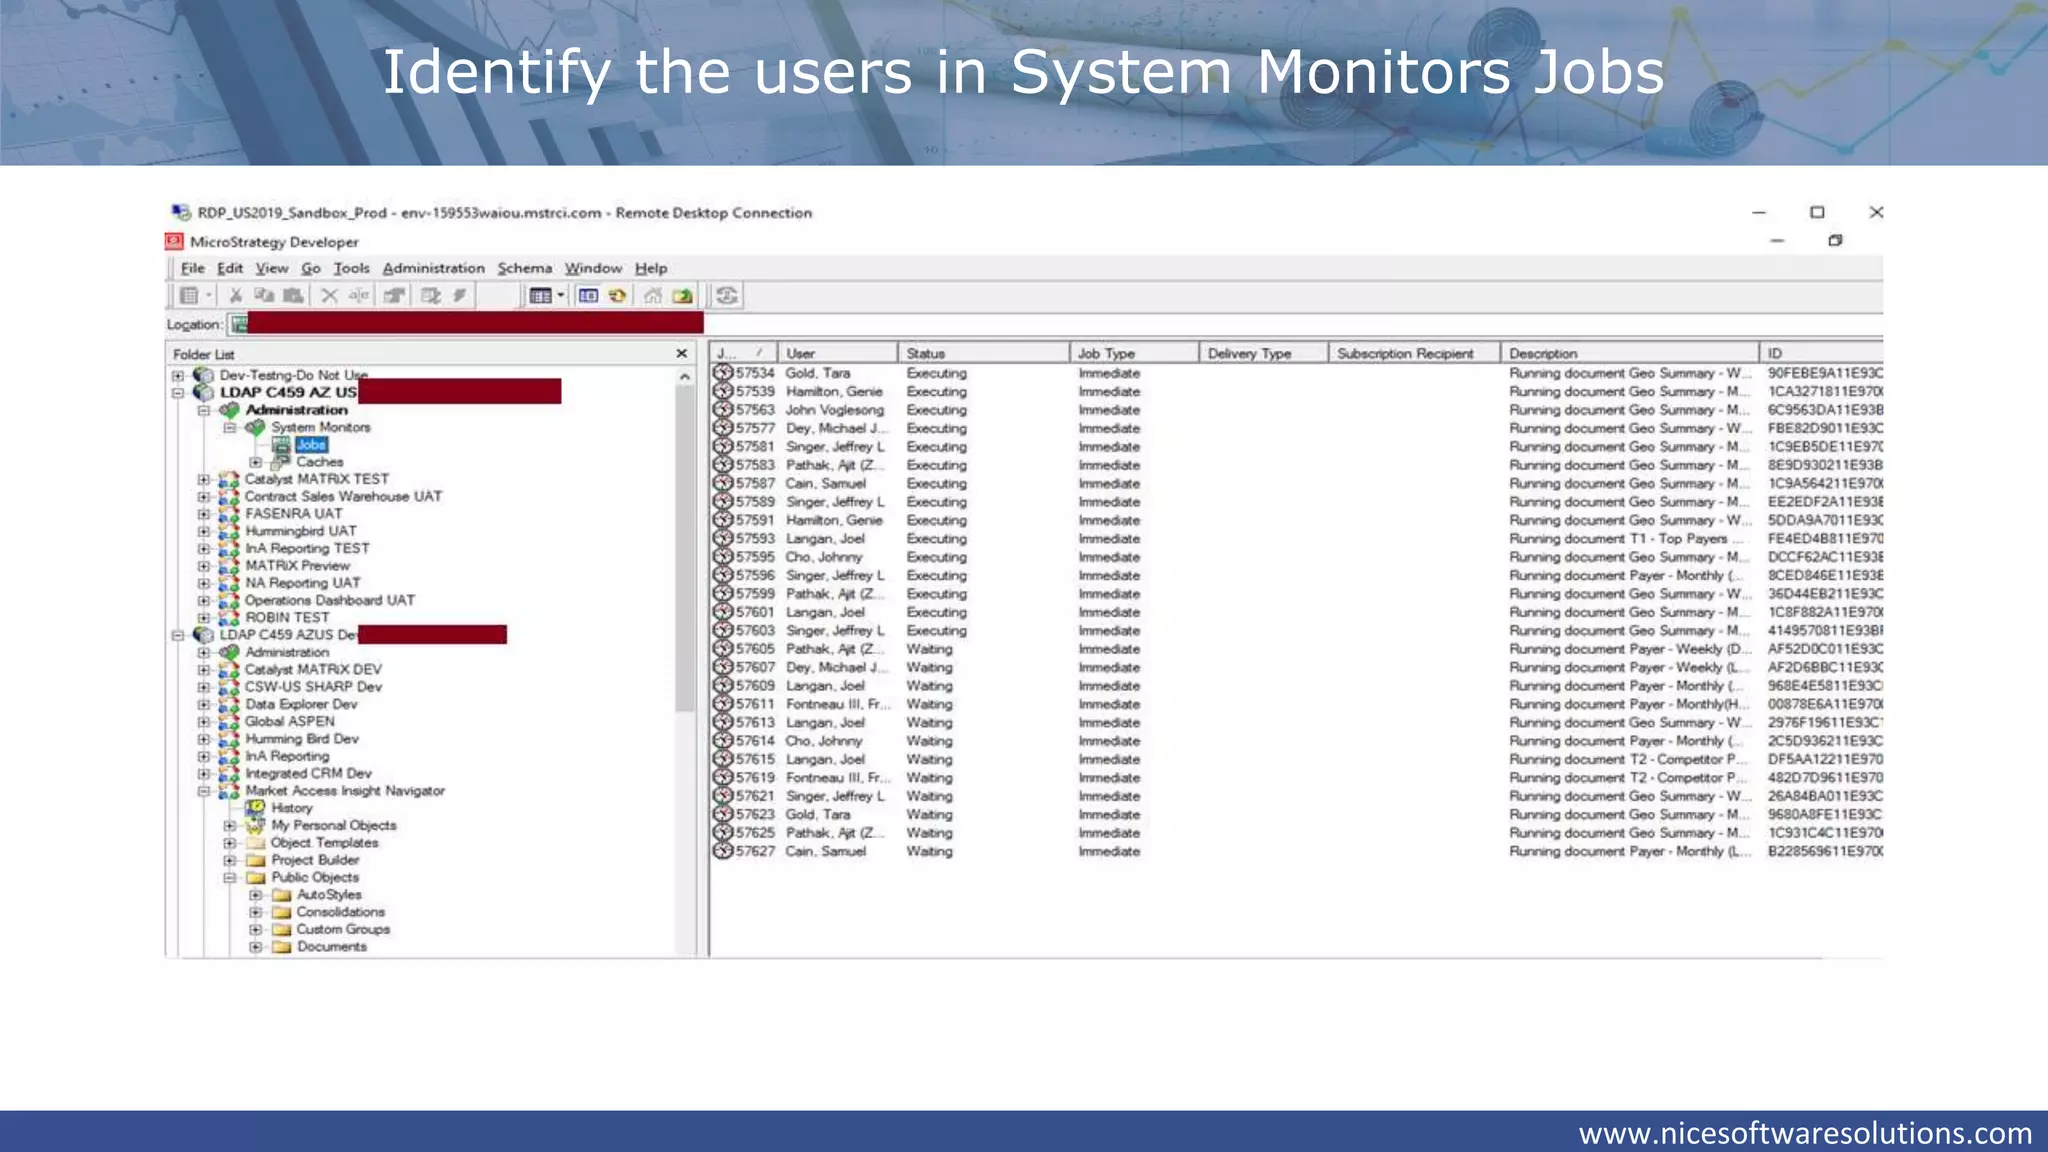
Task: Click the MicroStrategy Developer app icon in title bar
Action: pos(174,242)
